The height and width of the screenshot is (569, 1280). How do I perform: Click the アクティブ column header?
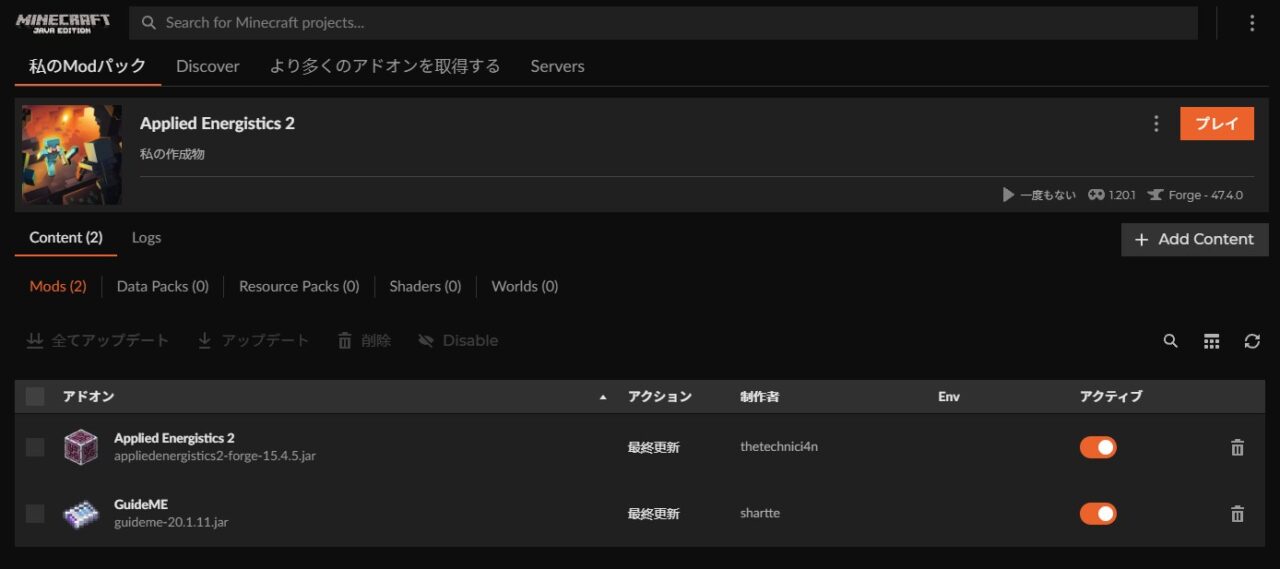tap(1111, 397)
